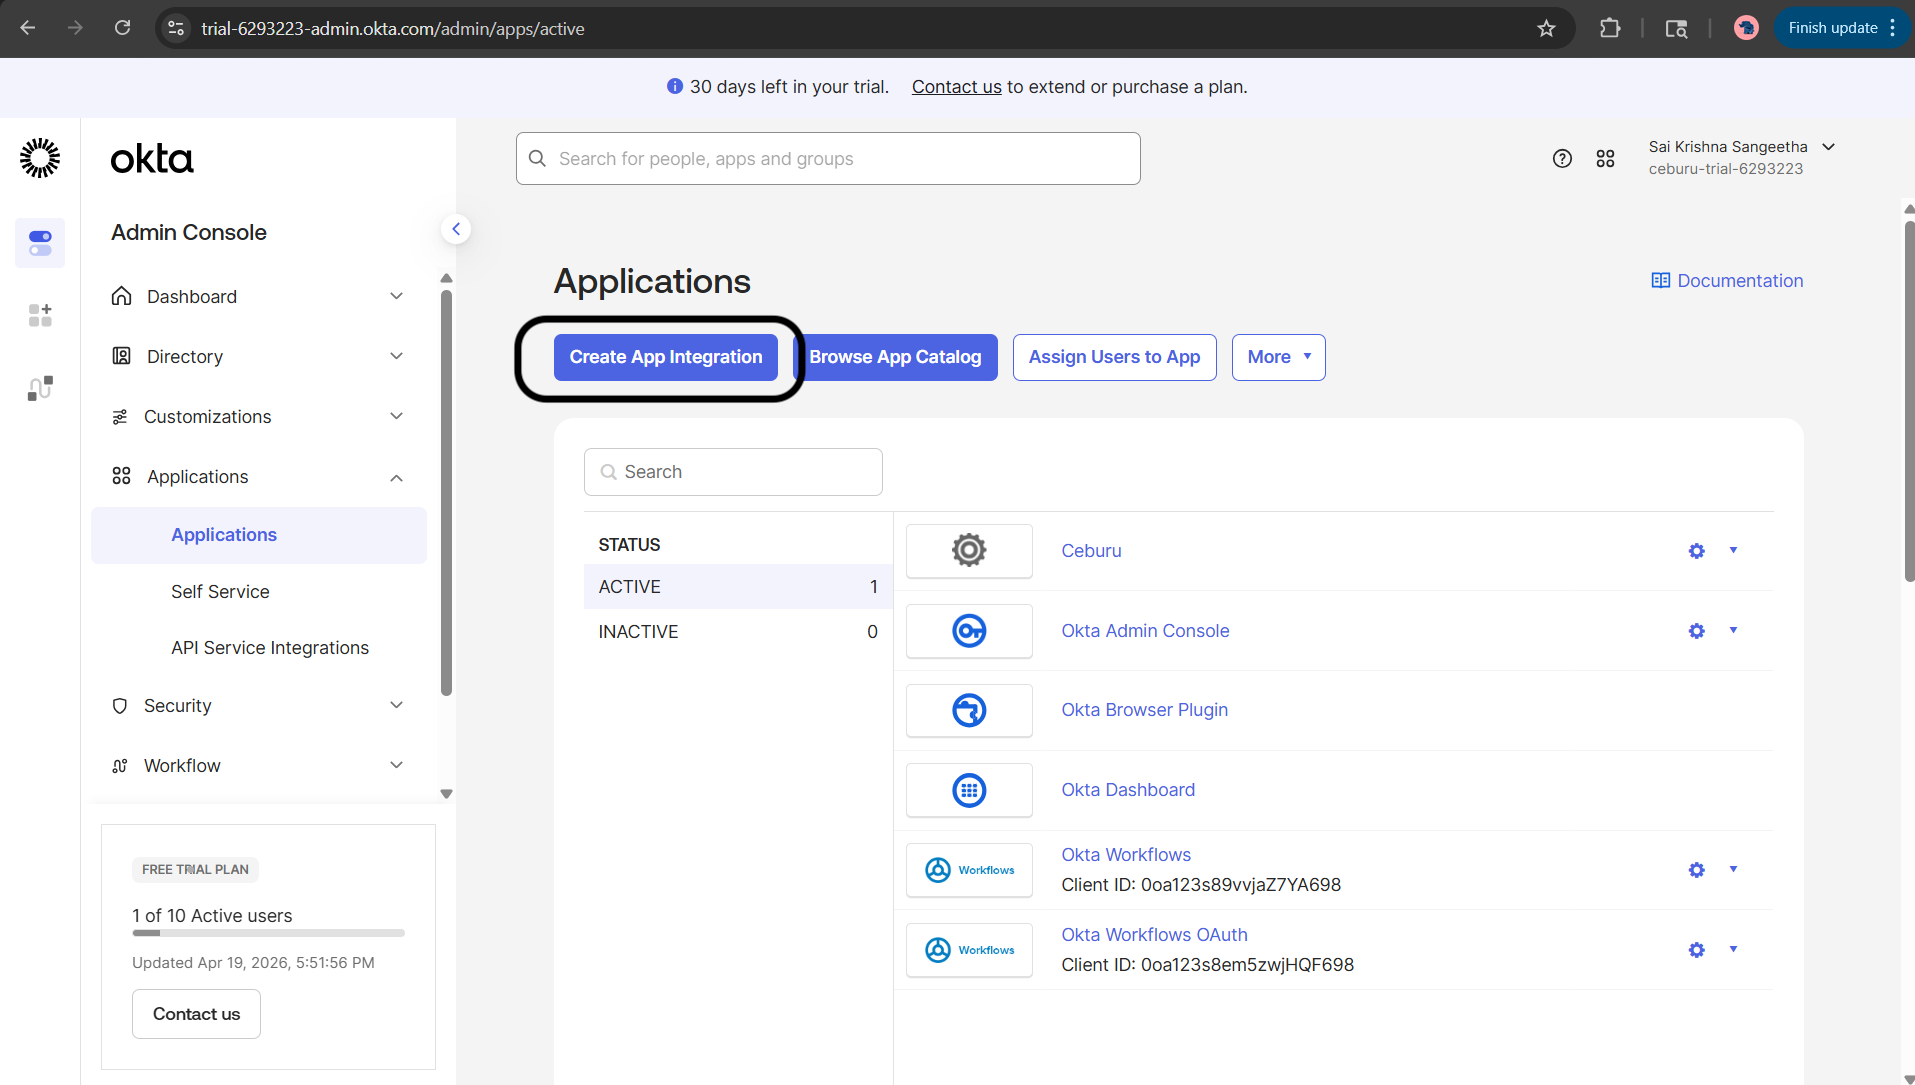Click the Okta Workflows OAuth logo thumbnail

pos(969,950)
